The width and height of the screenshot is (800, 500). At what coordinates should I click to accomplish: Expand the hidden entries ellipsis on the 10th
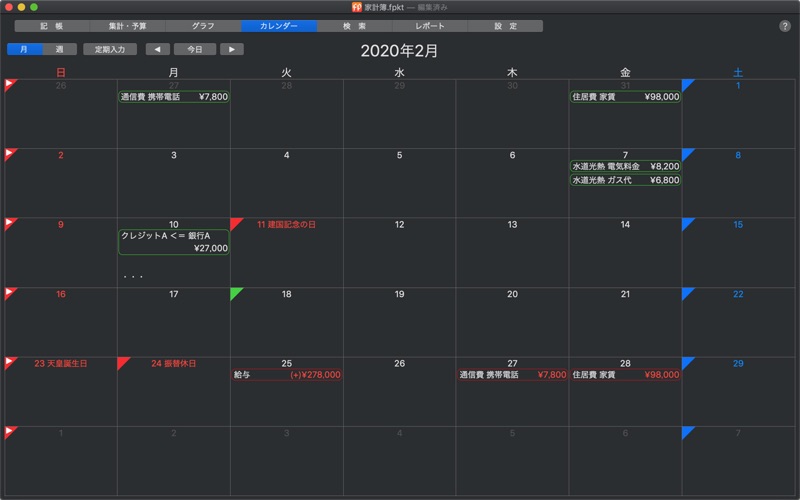click(x=133, y=276)
